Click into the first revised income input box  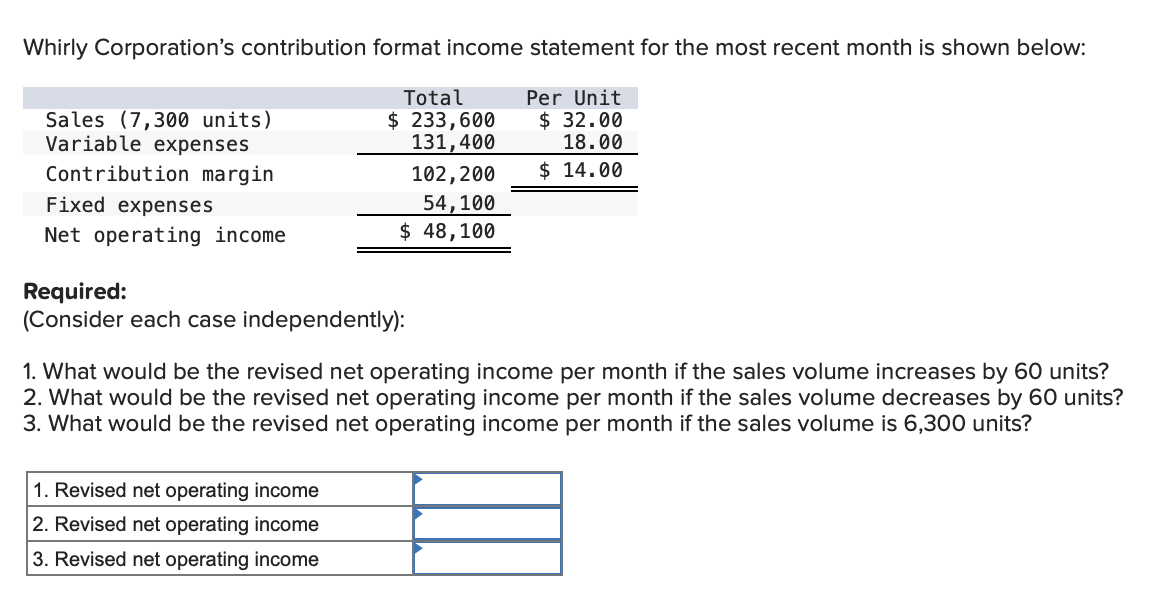(490, 488)
